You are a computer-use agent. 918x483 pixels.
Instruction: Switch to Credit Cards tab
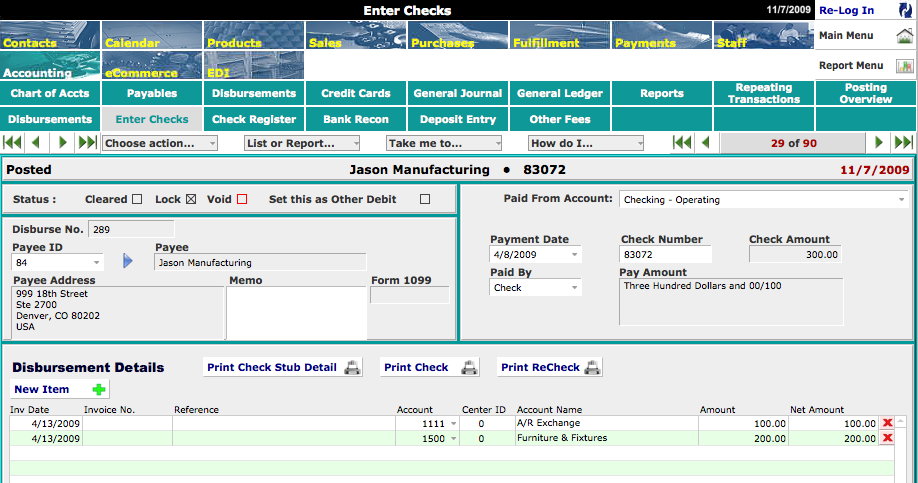tap(356, 93)
